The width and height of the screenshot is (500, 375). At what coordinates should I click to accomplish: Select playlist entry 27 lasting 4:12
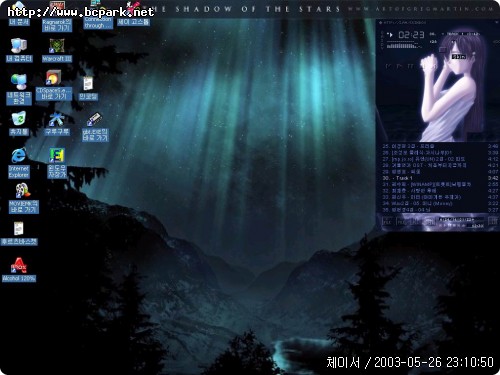(440, 159)
